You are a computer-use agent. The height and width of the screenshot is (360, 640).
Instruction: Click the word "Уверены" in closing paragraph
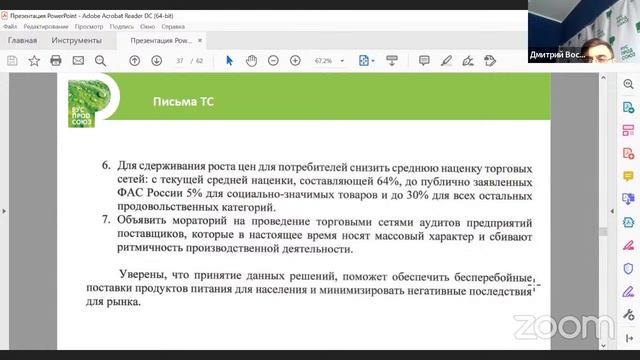[x=143, y=274]
